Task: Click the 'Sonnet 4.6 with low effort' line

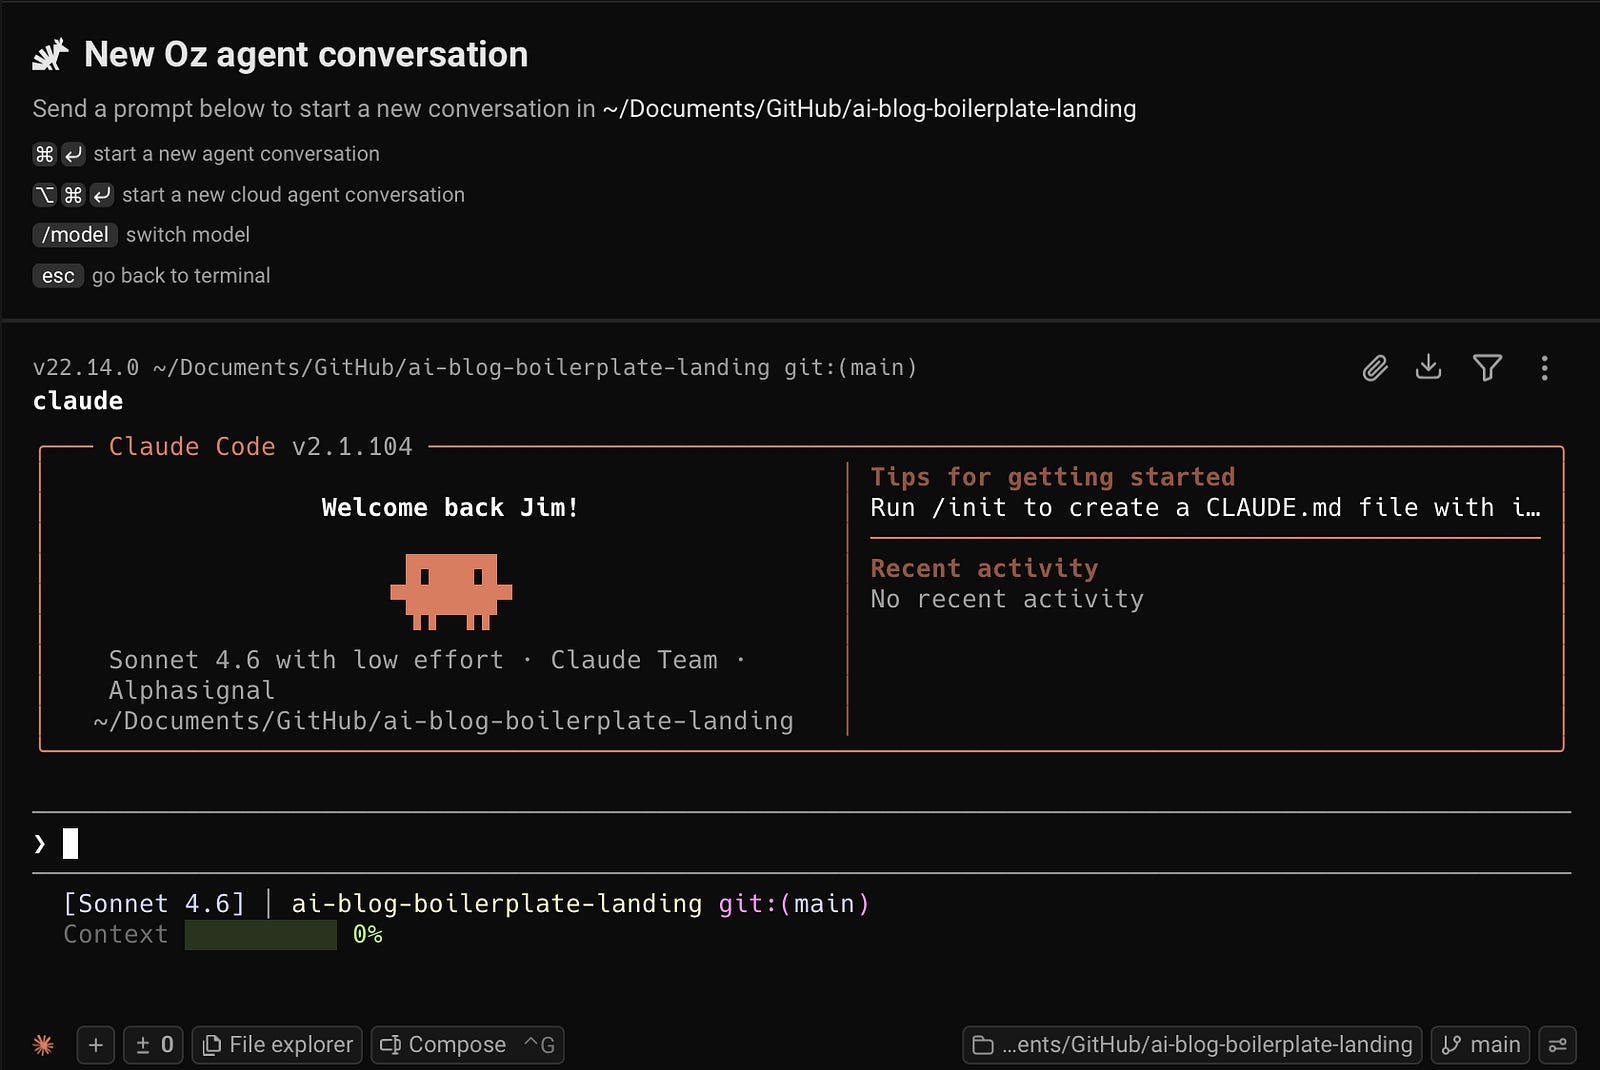Action: click(x=306, y=660)
